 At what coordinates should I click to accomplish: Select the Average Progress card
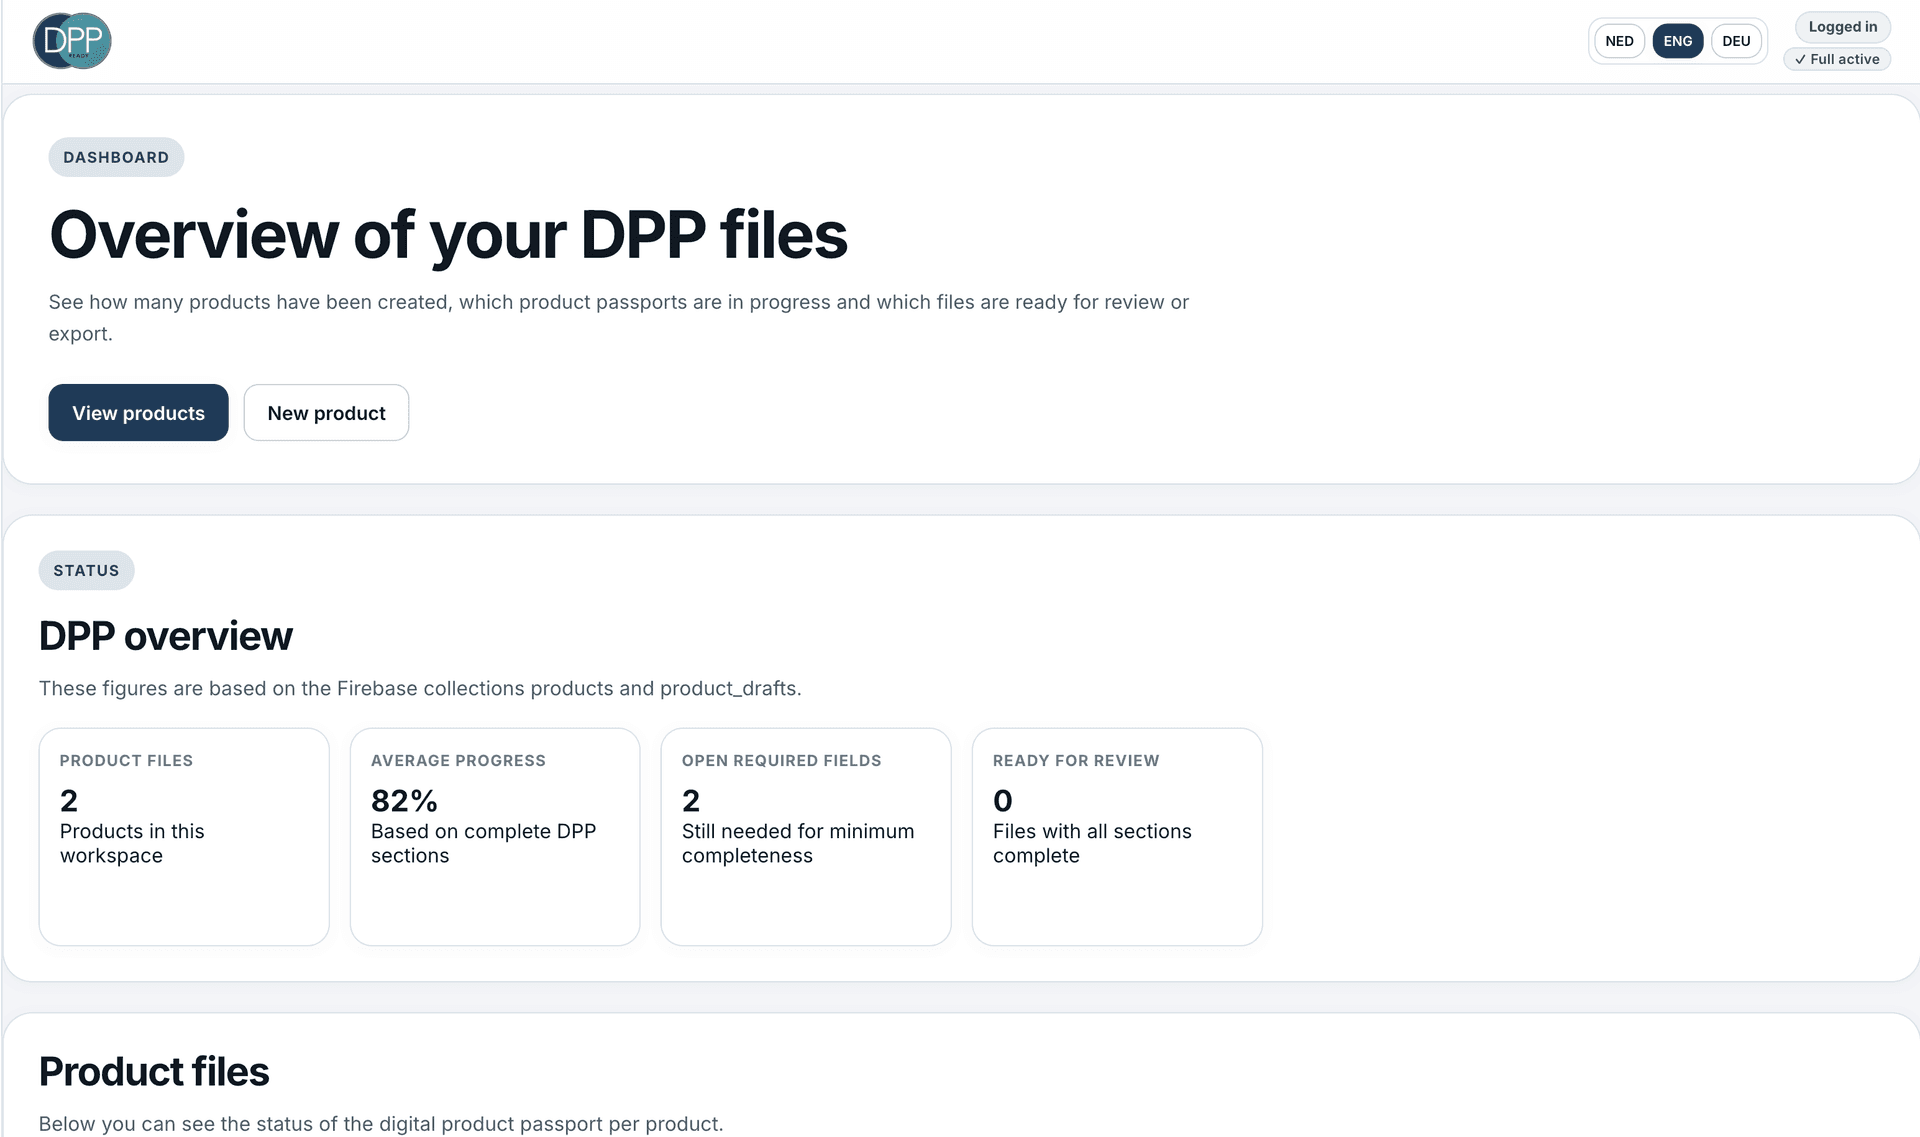(x=495, y=837)
